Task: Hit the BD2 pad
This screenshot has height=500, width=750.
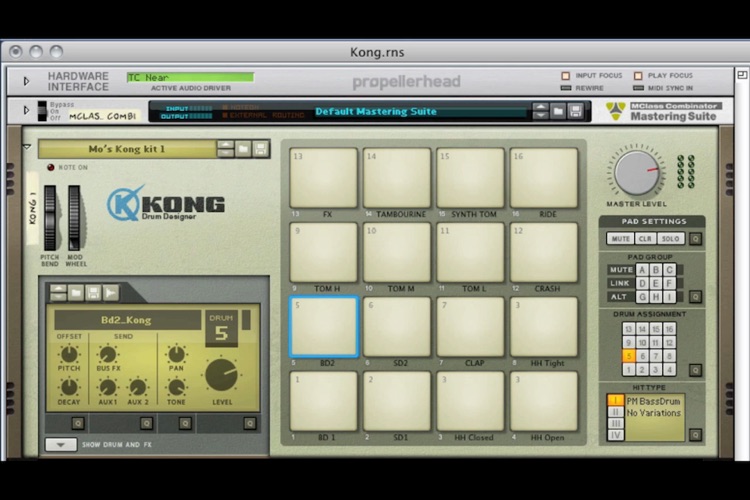Action: [323, 327]
